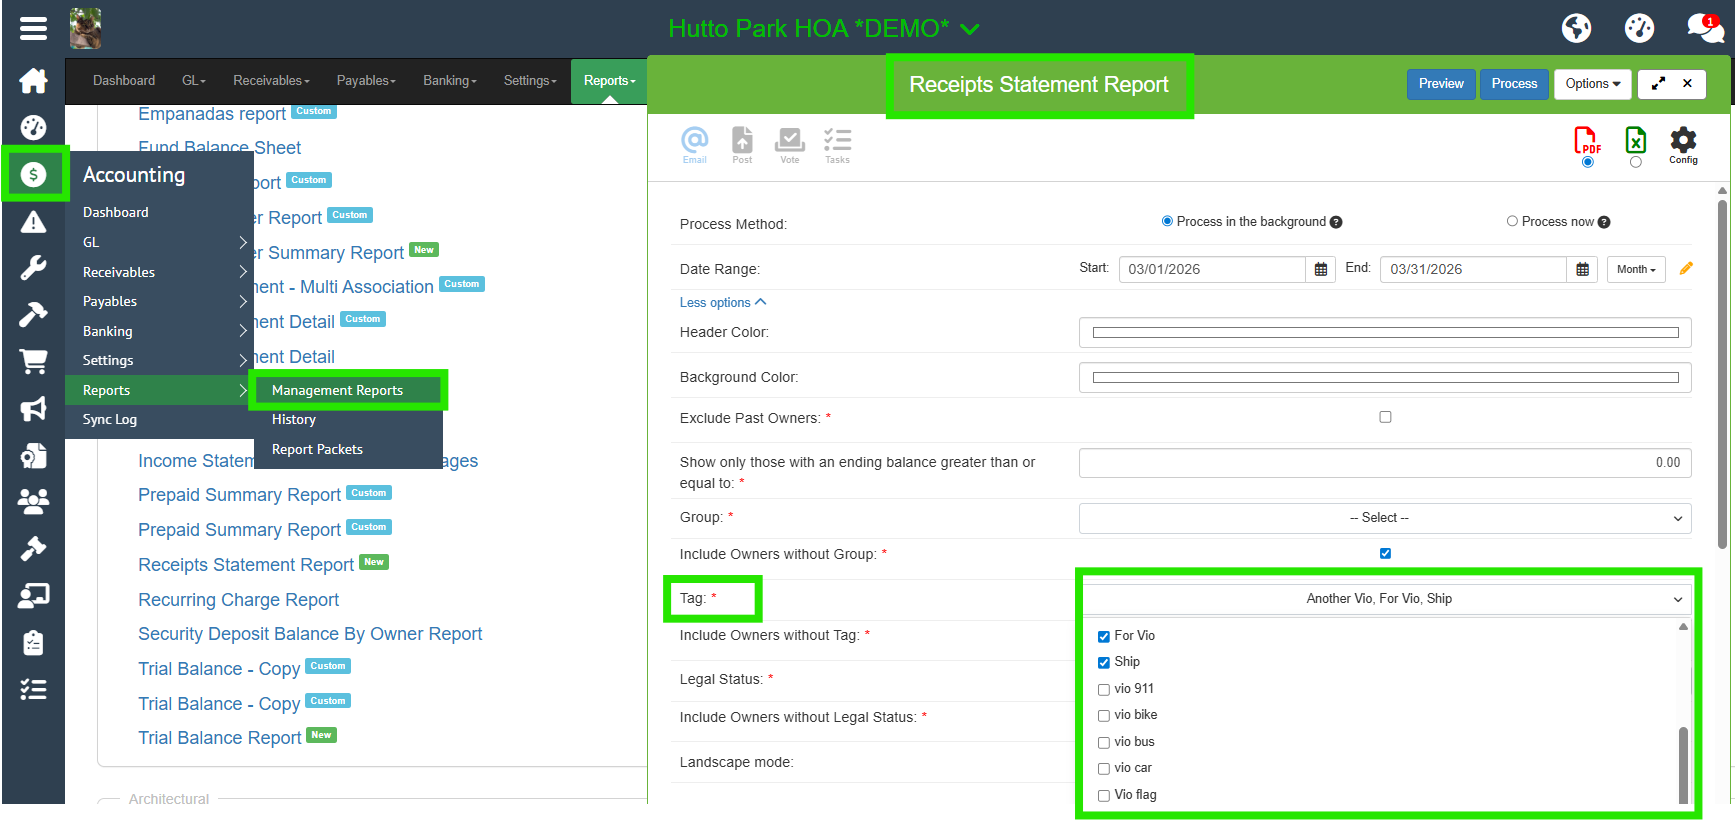Select the Process now radio button
The image size is (1735, 820).
coord(1512,221)
